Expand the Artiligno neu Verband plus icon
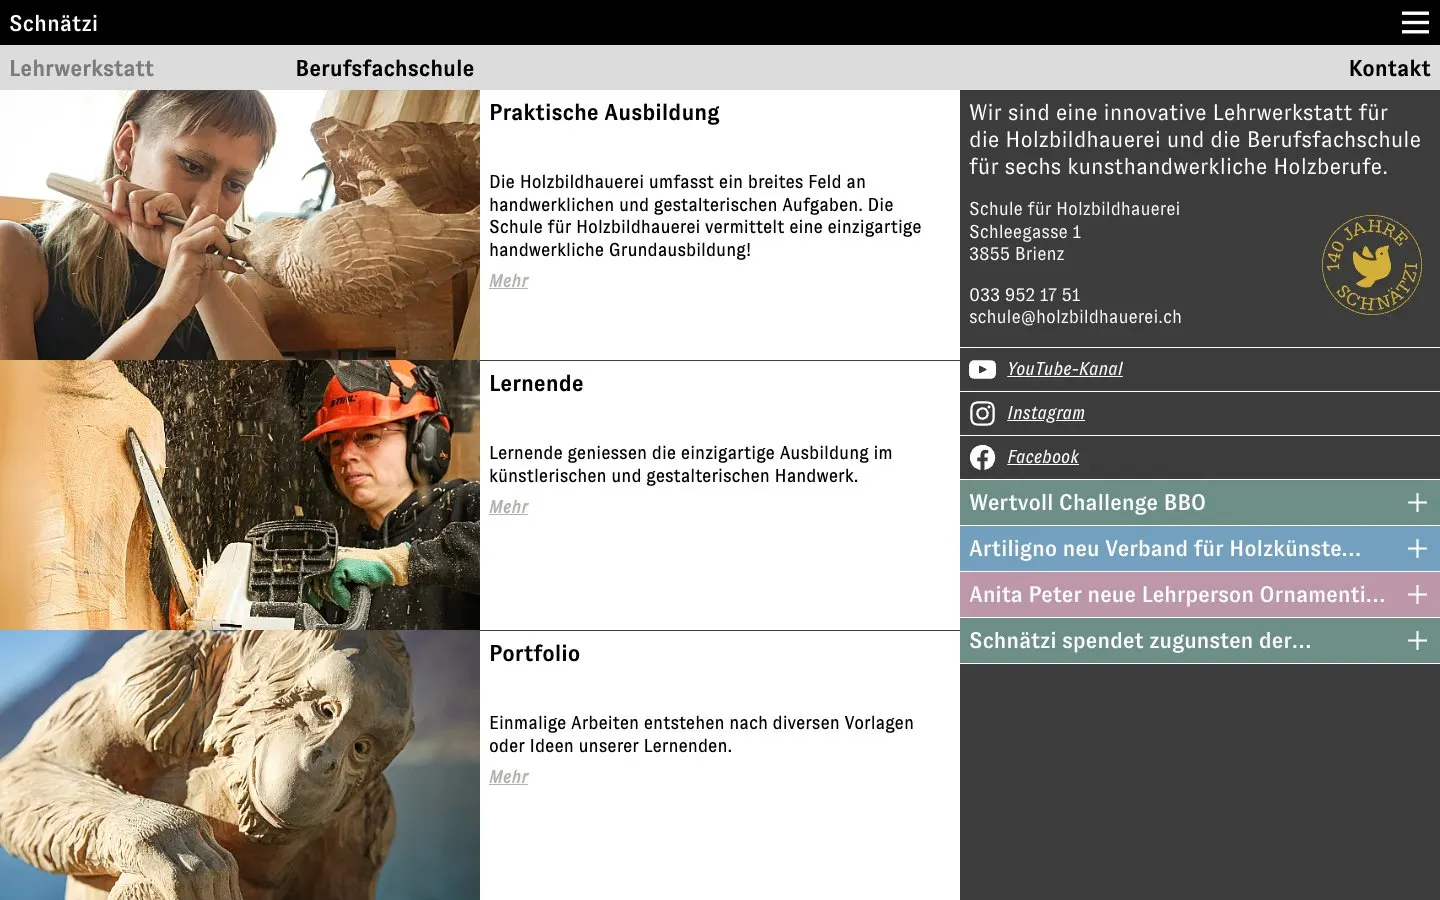Viewport: 1440px width, 900px height. coord(1417,549)
